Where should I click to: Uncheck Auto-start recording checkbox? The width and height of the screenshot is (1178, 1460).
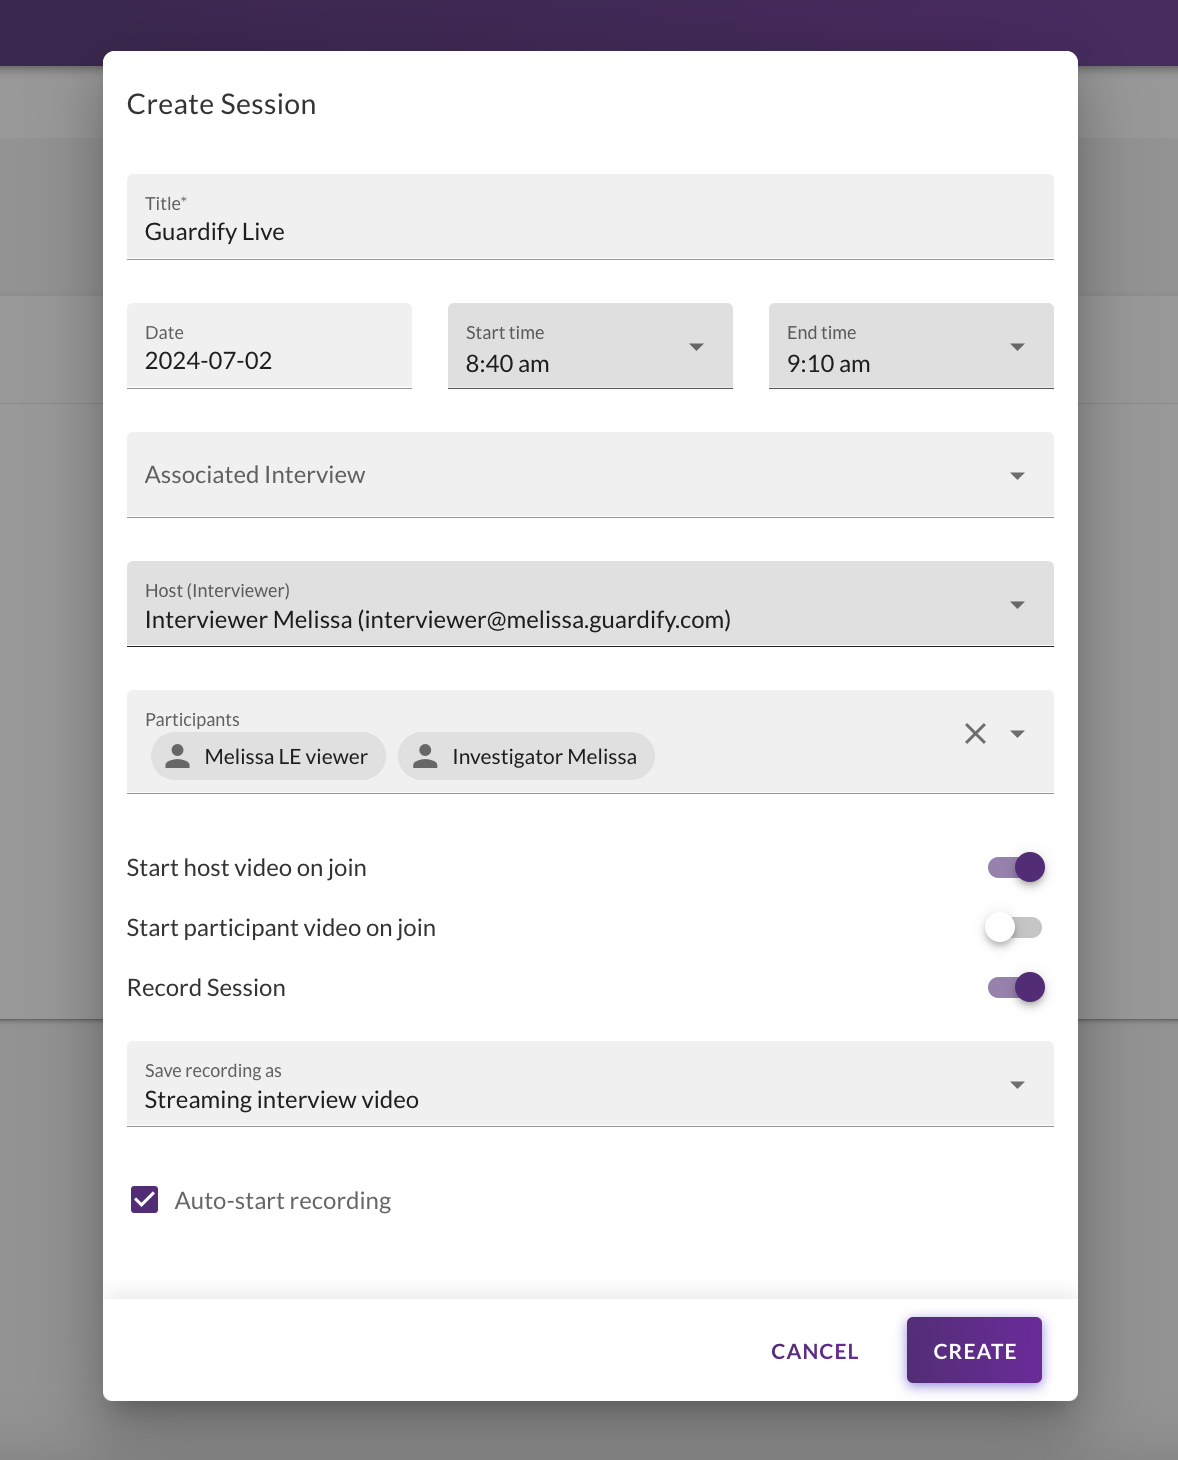click(145, 1200)
